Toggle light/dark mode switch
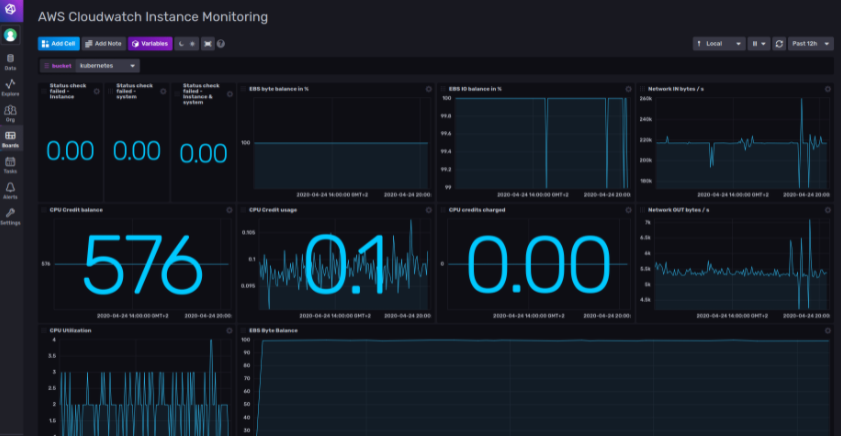 (187, 44)
